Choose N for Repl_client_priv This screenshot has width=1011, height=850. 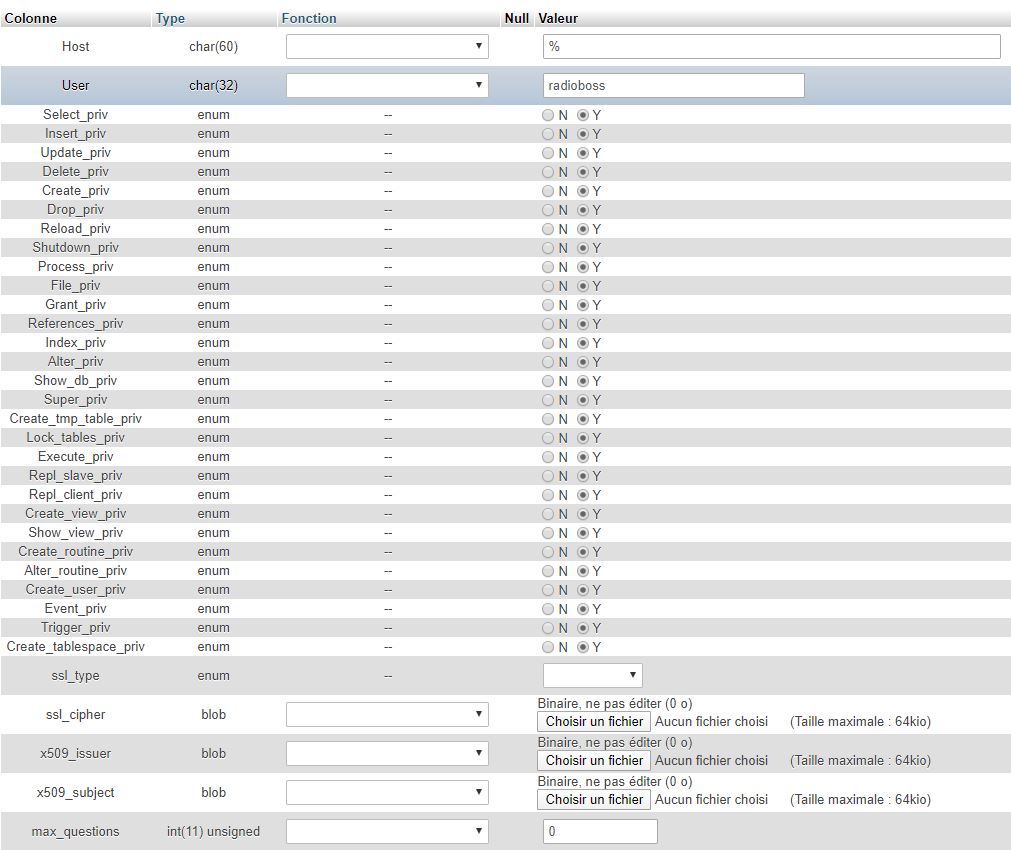click(548, 495)
